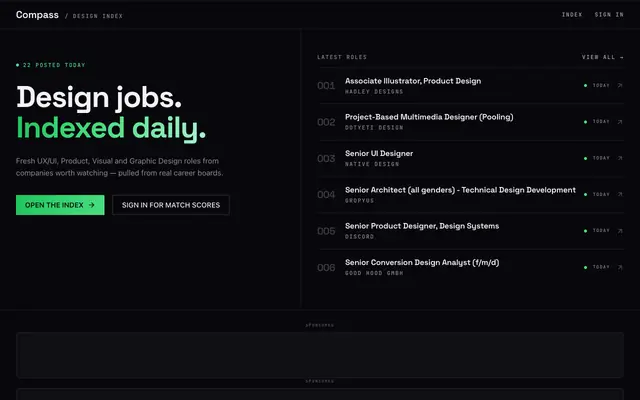
Task: Click the row number 006
Action: (x=326, y=268)
